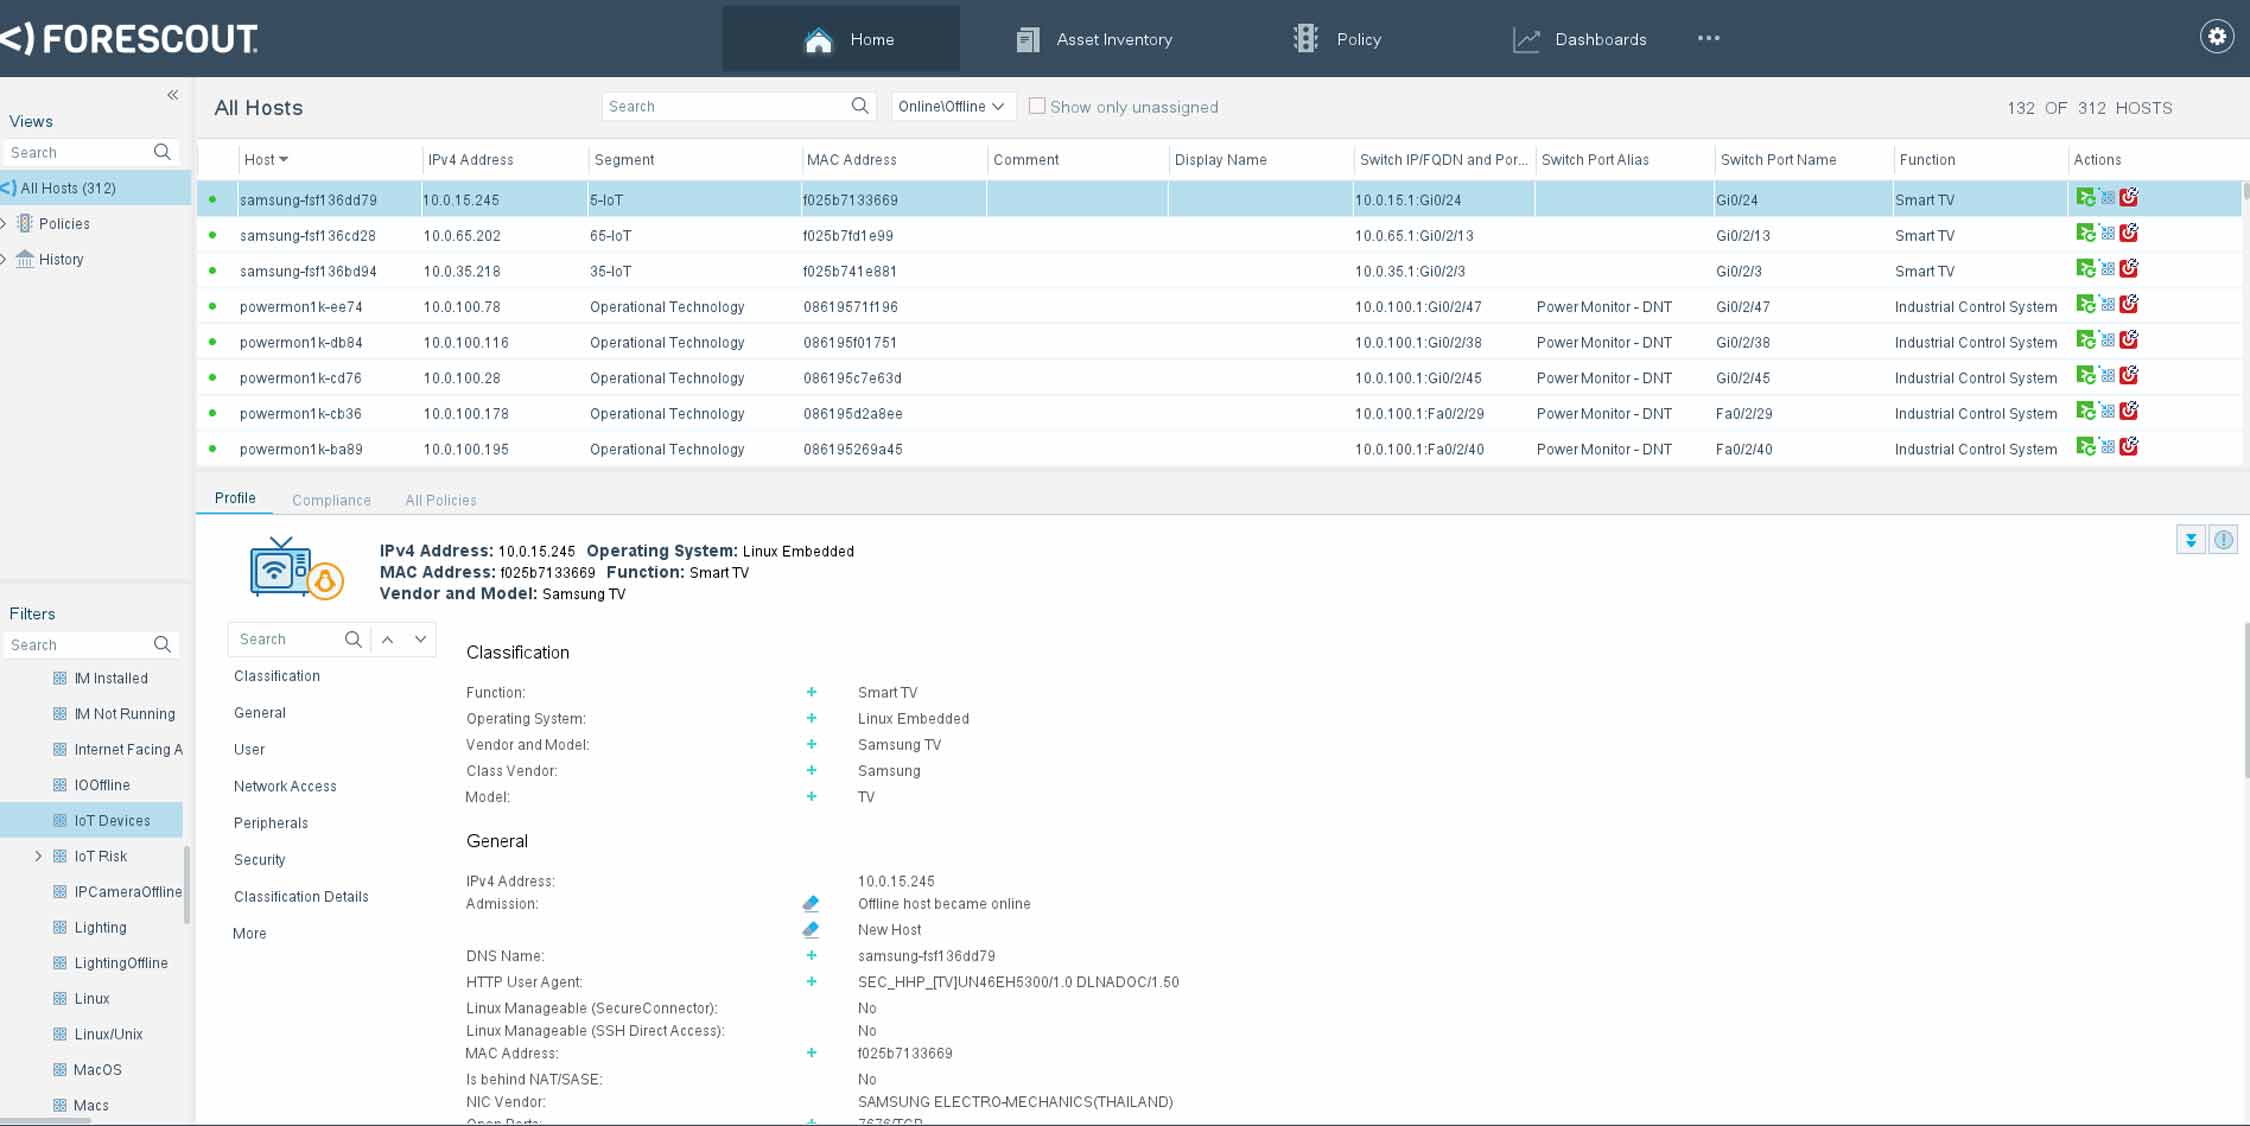Click the Home house icon
The image size is (2250, 1126).
[818, 40]
